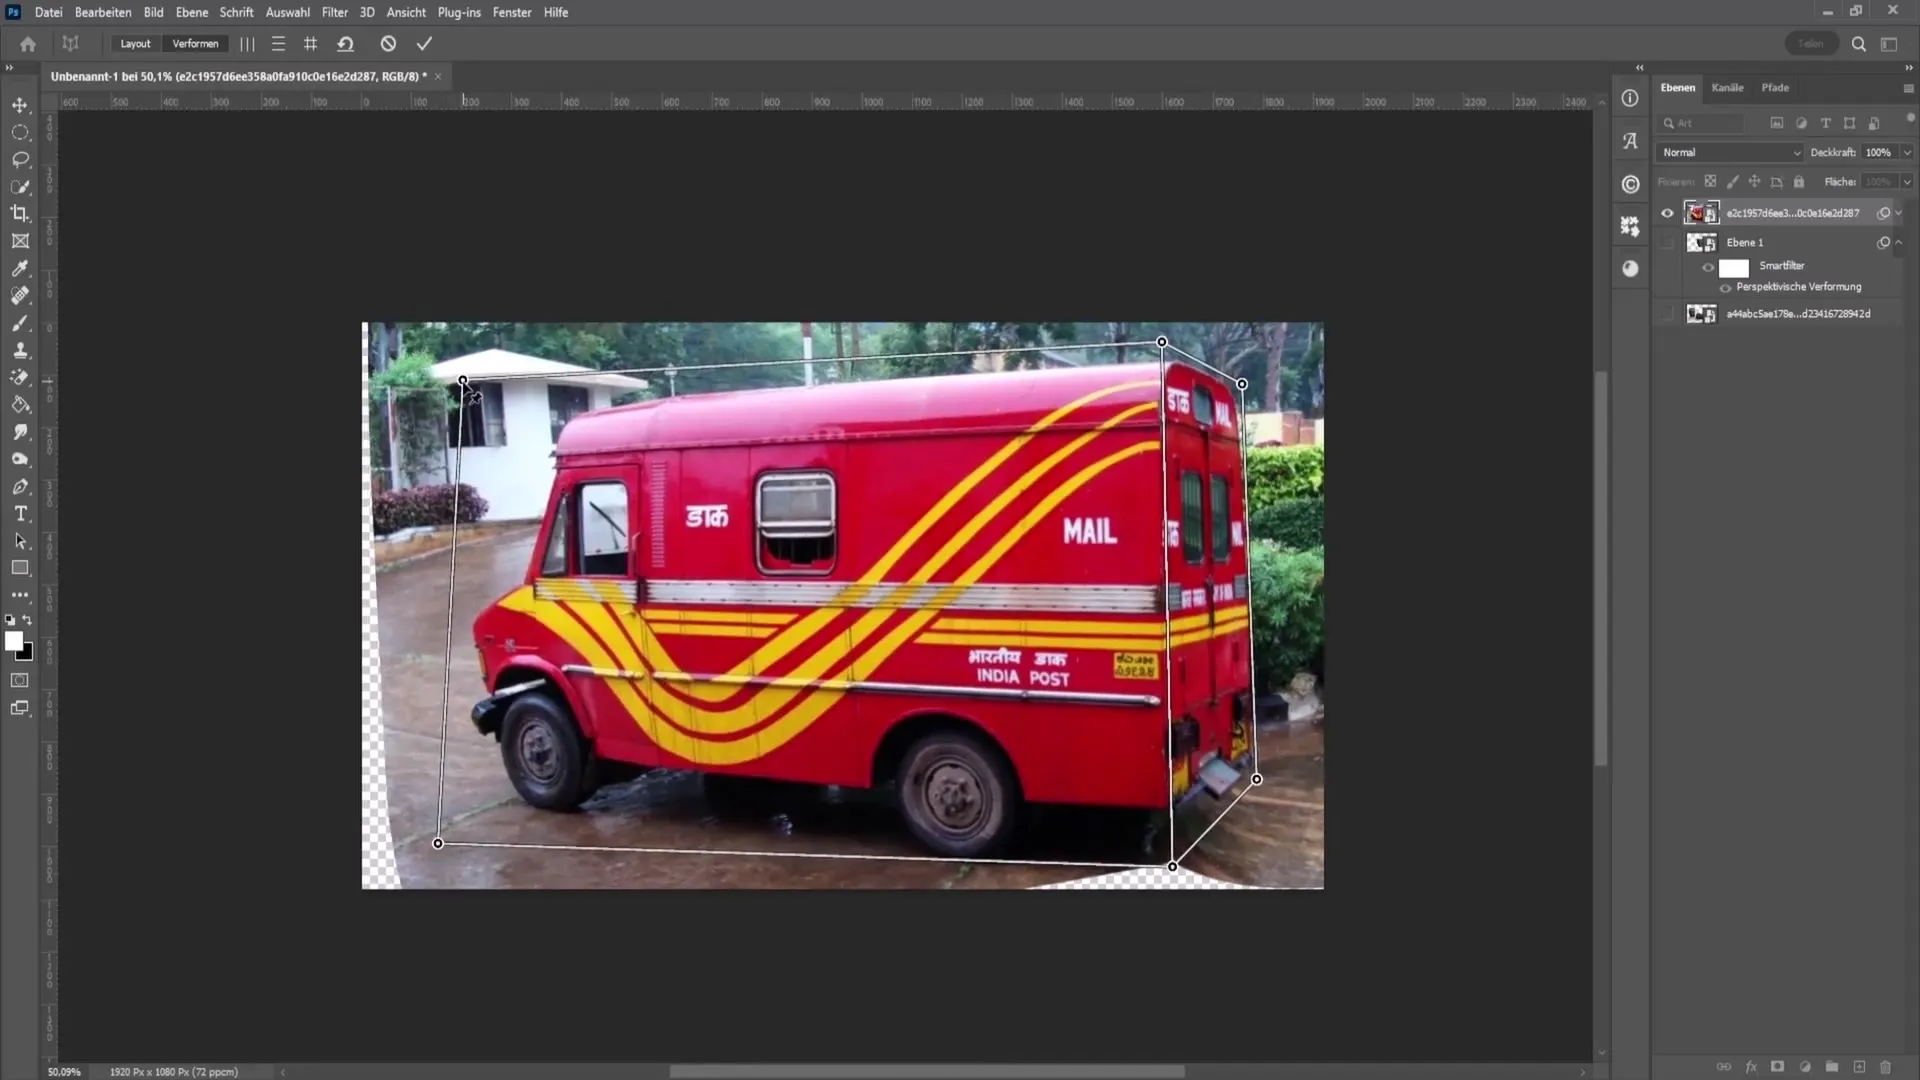1920x1080 pixels.
Task: Show the Ebene 1 layer
Action: 1667,242
